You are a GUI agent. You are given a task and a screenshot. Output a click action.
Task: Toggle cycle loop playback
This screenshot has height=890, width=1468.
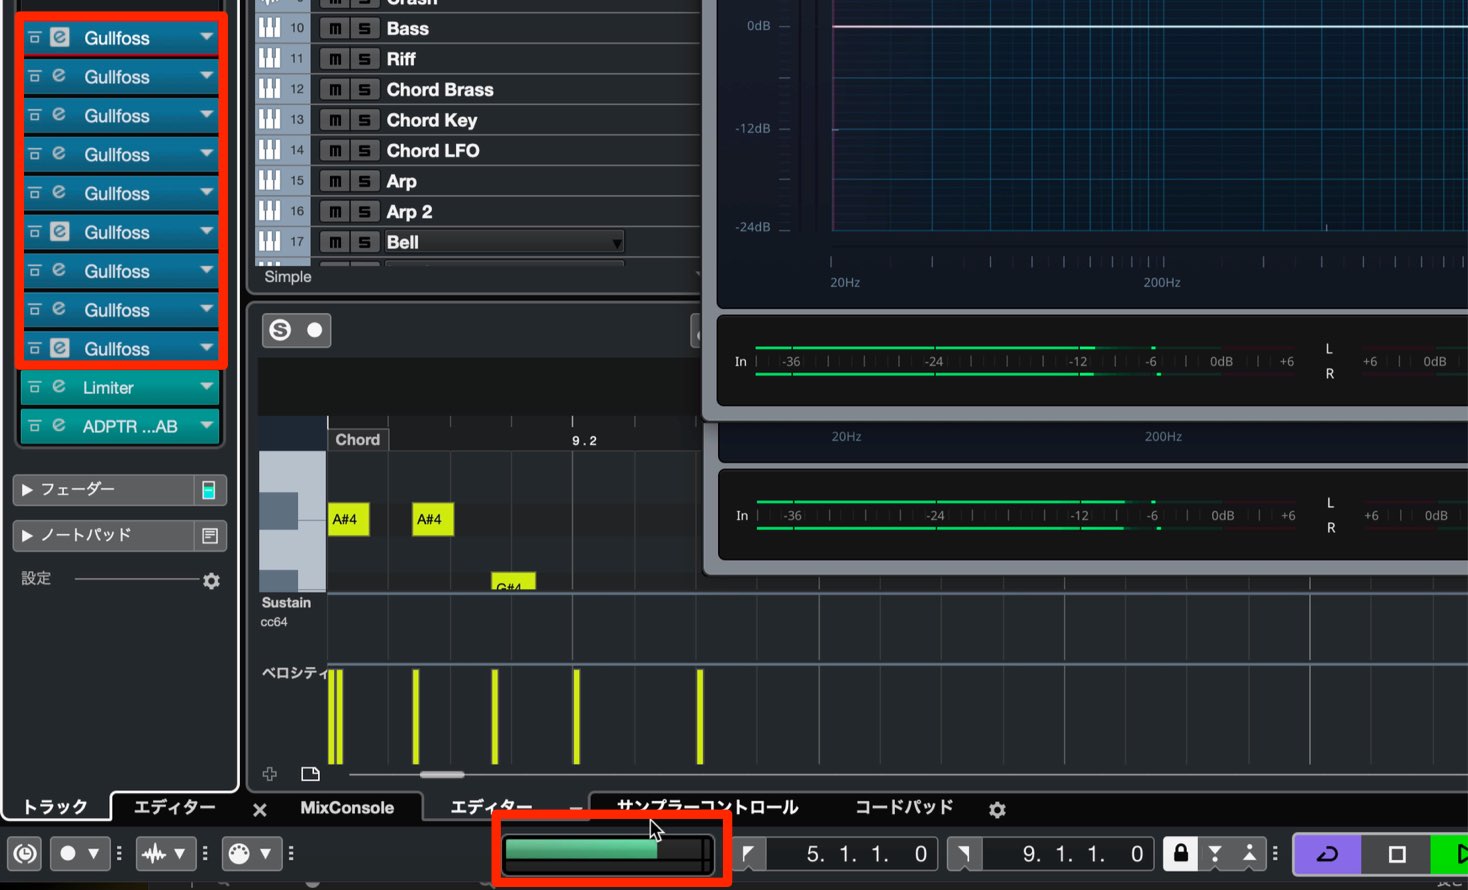click(x=1327, y=854)
